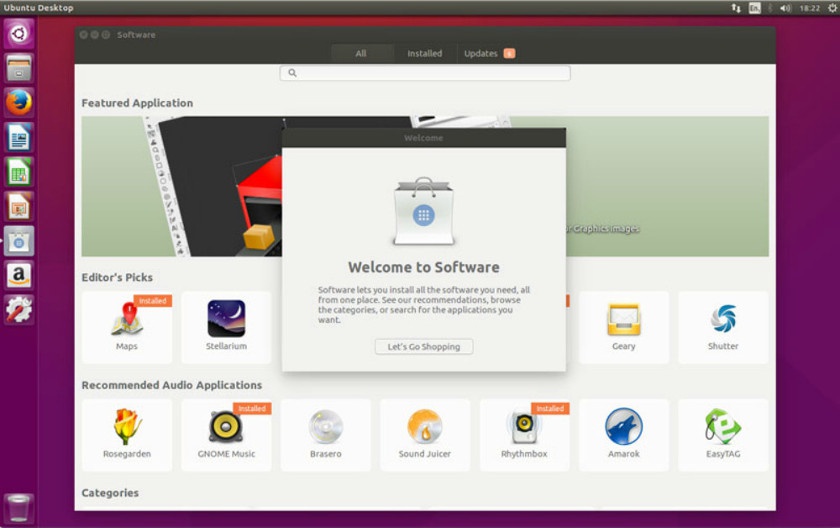840x528 pixels.
Task: Click the Let's Go Shopping button
Action: [x=424, y=347]
